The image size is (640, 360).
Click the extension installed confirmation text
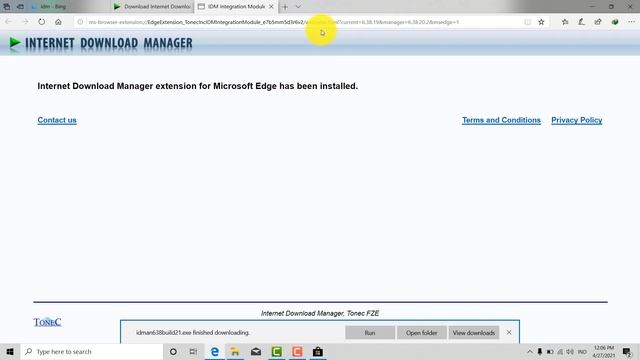tap(198, 86)
